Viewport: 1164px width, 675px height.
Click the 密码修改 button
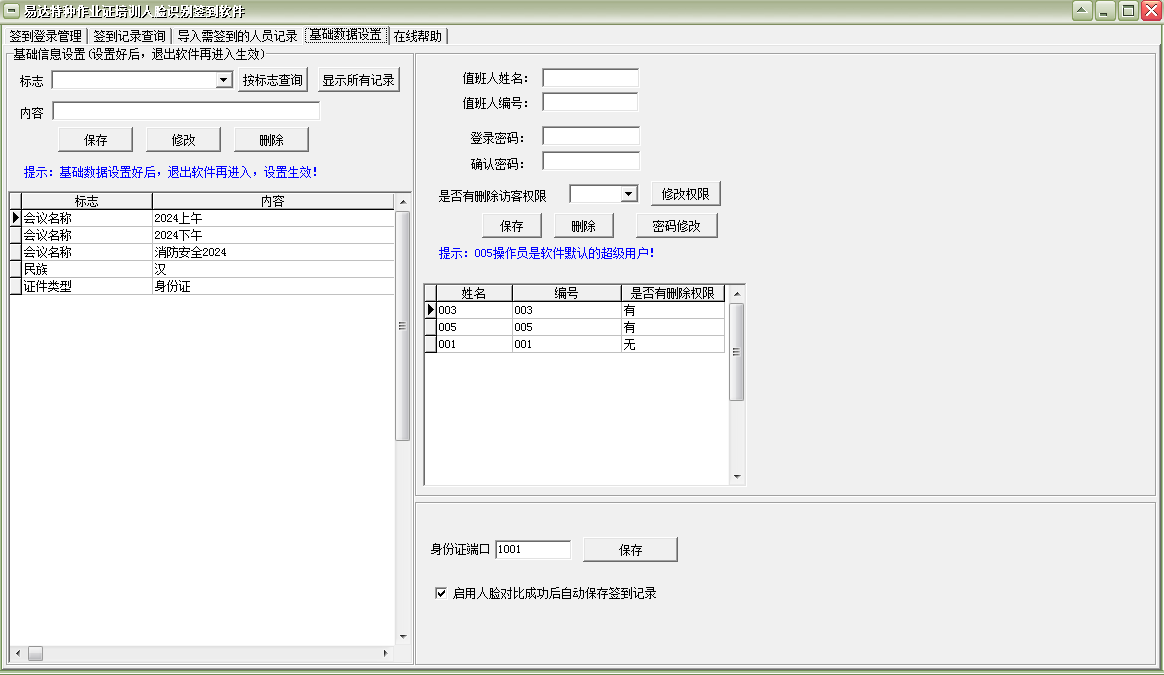(676, 226)
